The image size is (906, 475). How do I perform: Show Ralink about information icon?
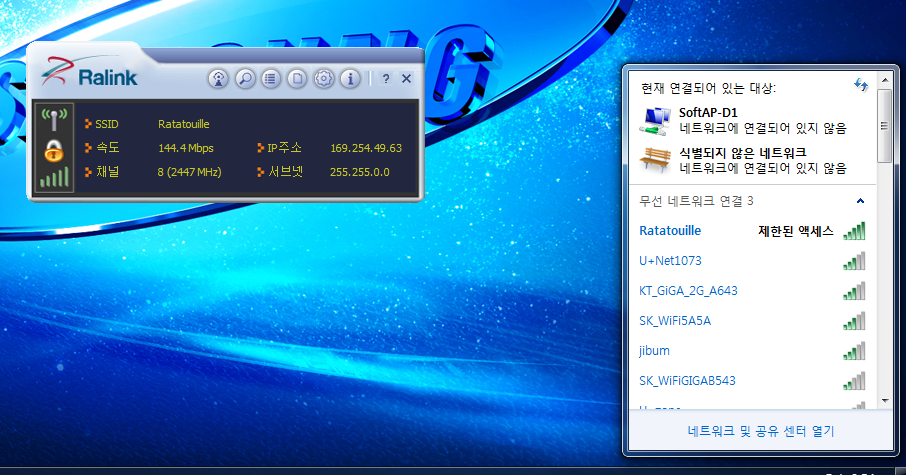(x=350, y=79)
